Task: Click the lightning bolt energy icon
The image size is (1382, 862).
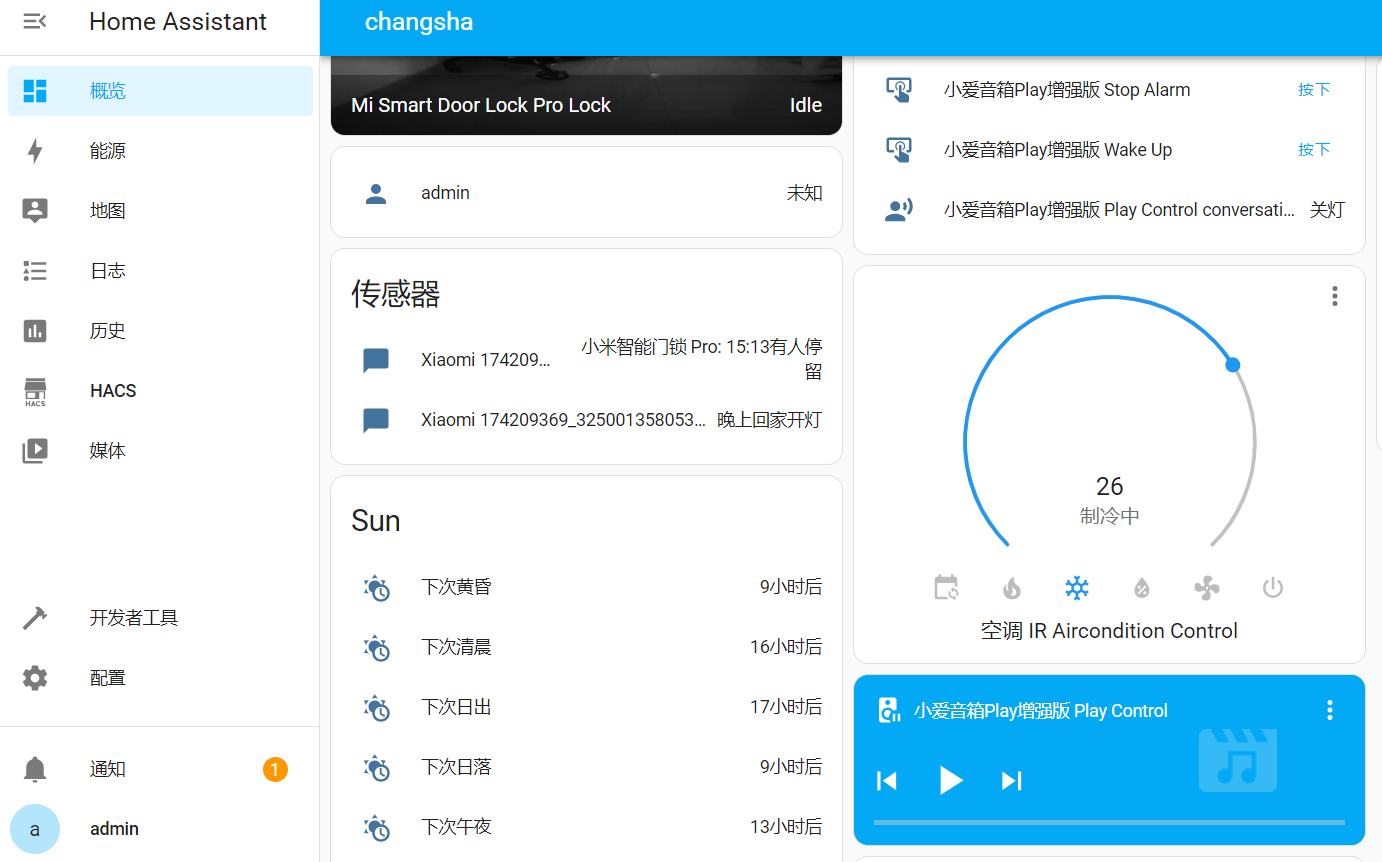Action: point(35,151)
